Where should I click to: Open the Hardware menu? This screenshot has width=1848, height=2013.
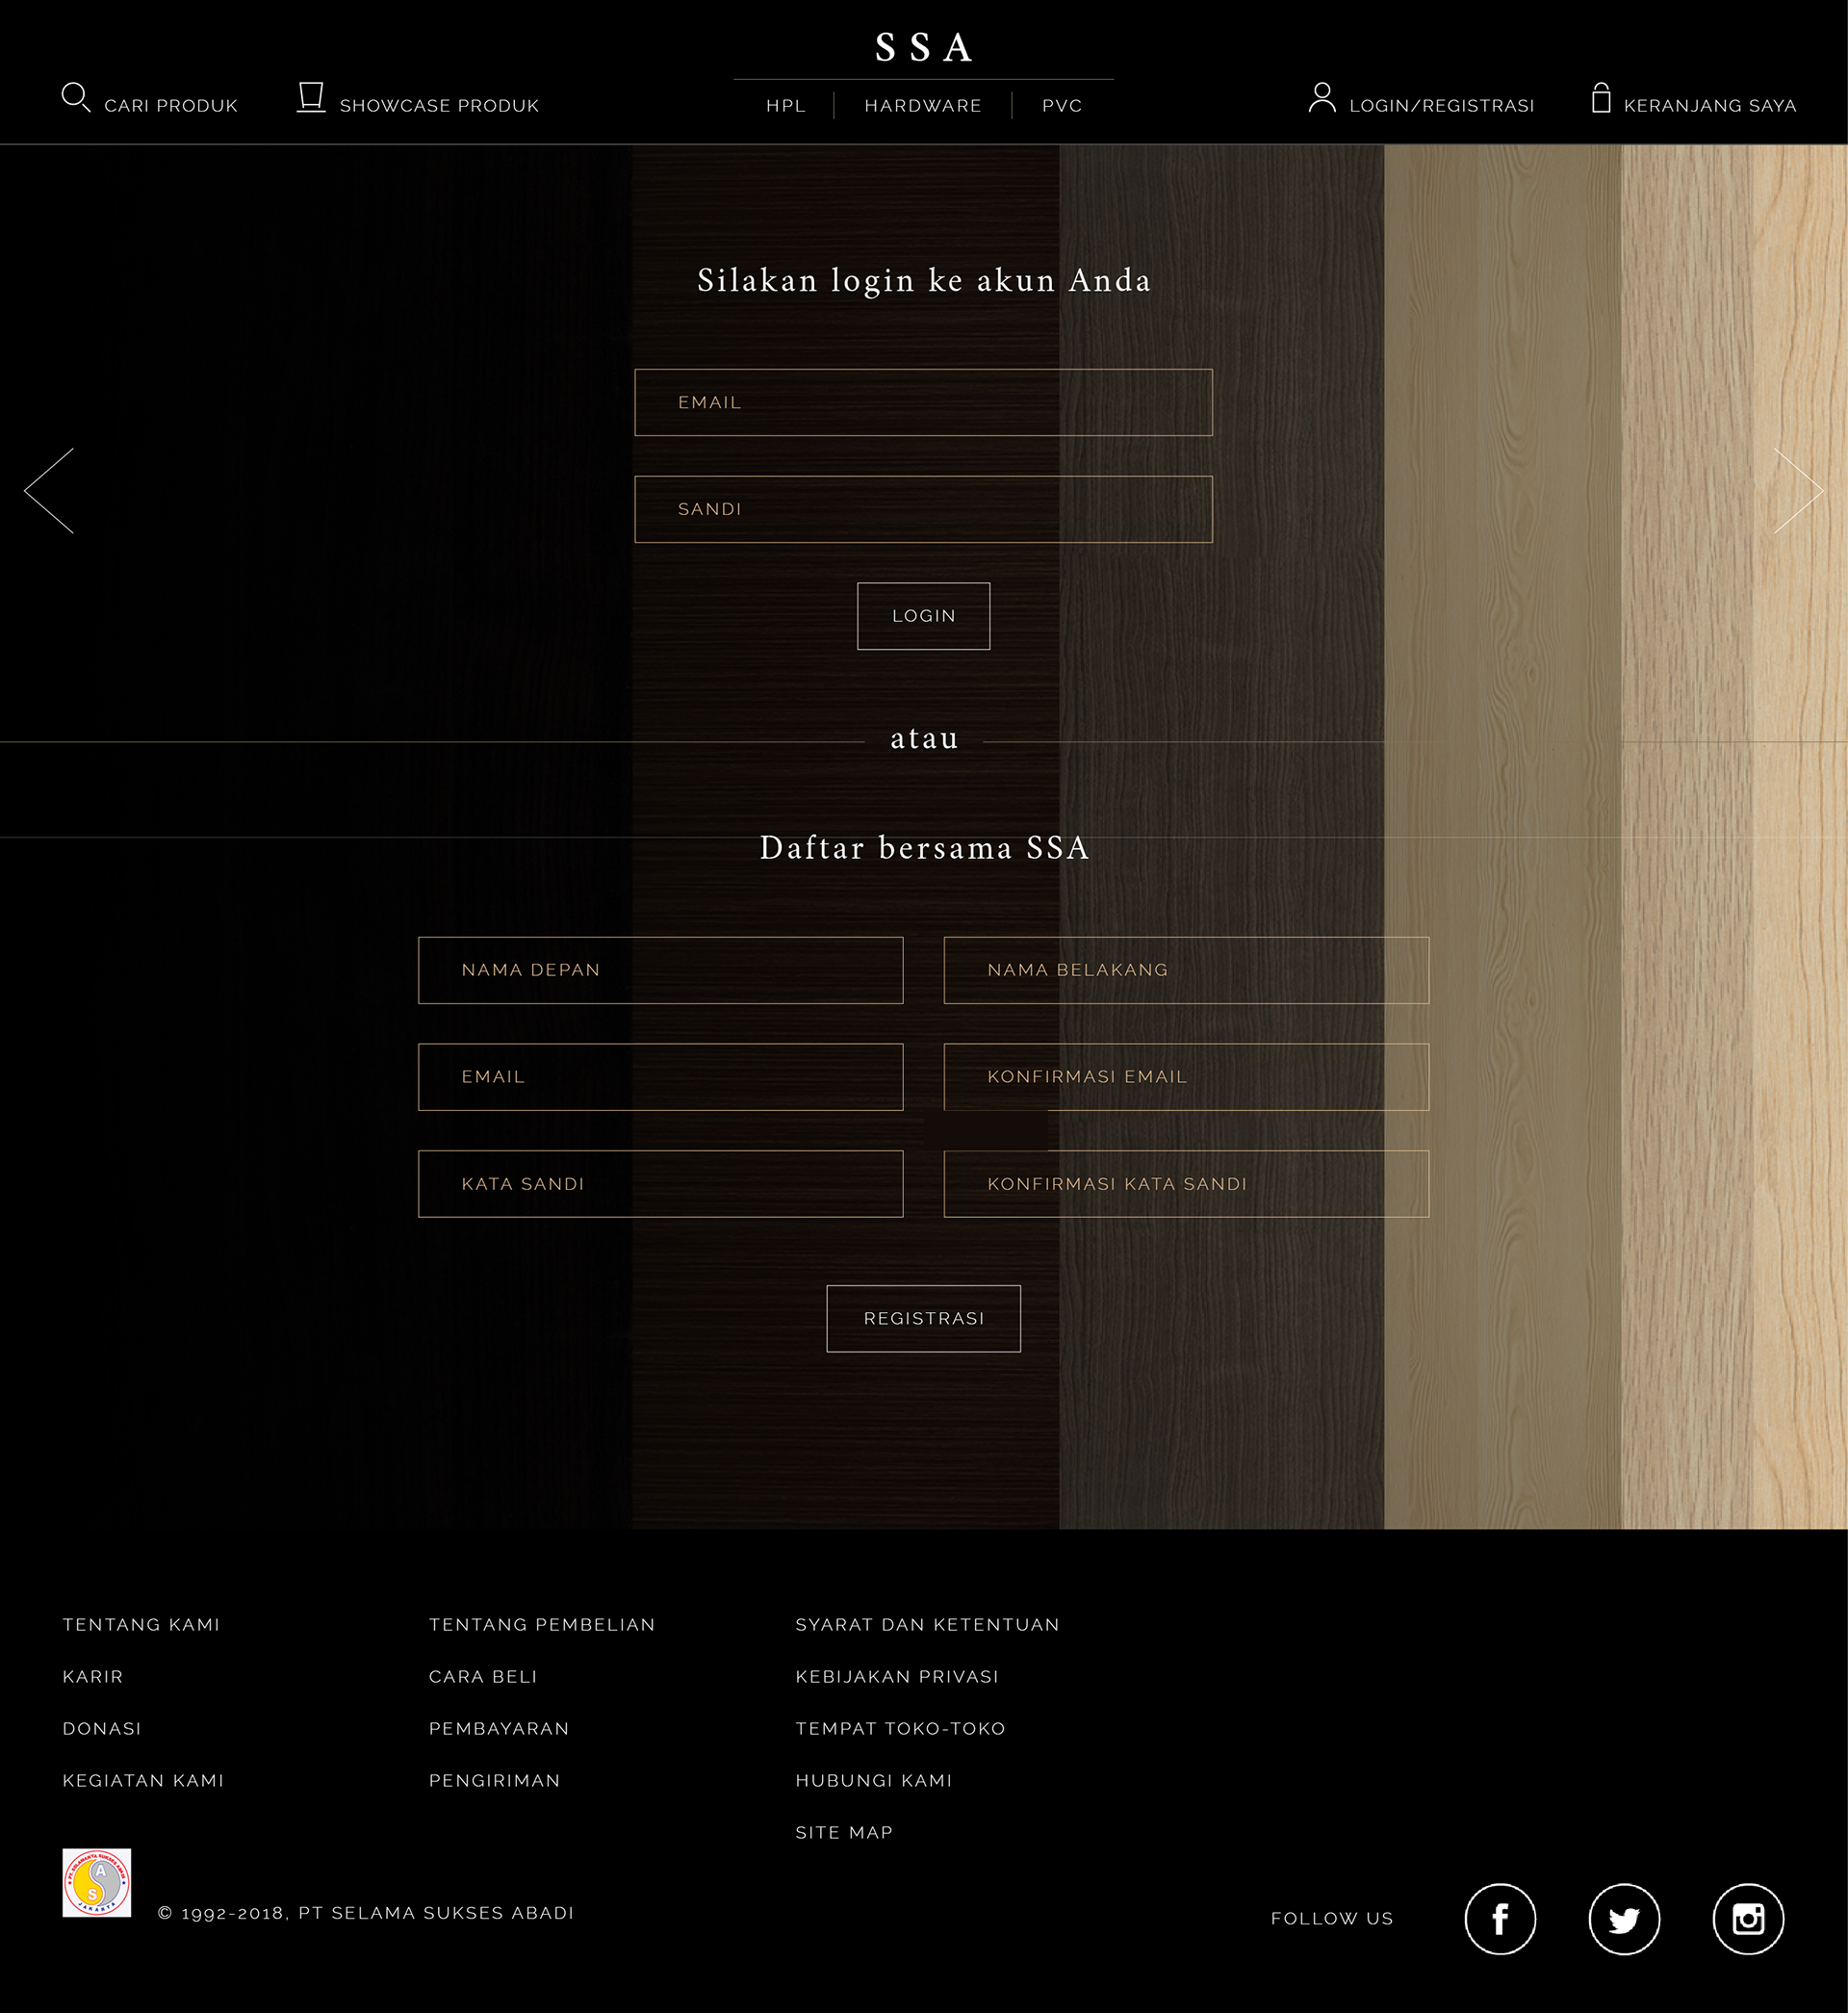coord(923,106)
